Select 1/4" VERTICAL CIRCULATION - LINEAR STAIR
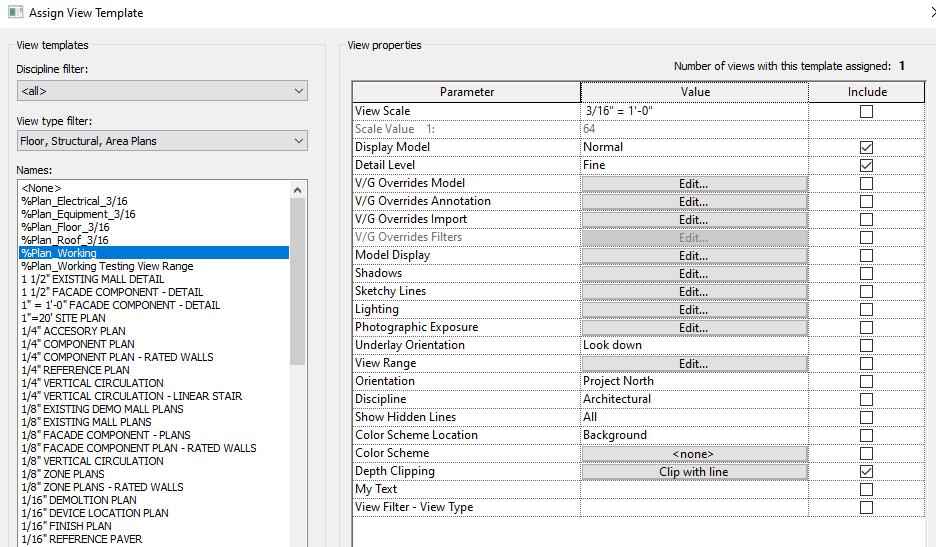Viewport: 936px width, 547px height. tap(131, 397)
